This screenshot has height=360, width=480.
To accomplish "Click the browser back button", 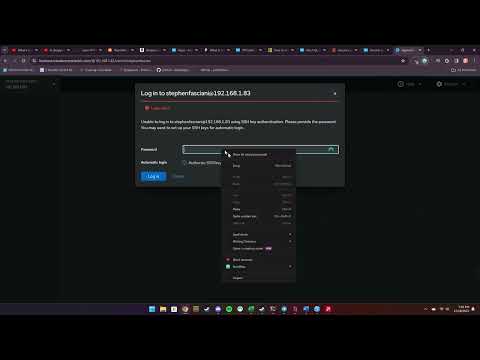I will click(5, 61).
